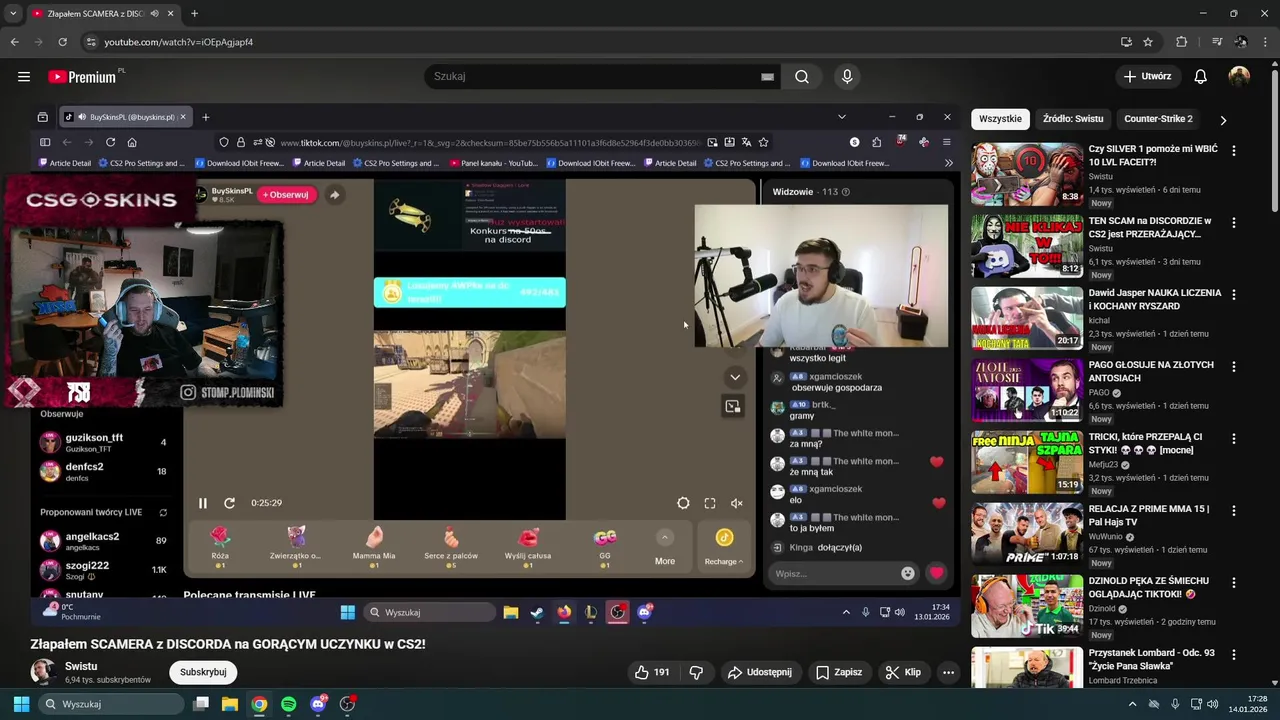Open Chrome three-dot menu
Screen dimensions: 1280x720
click(1265, 42)
